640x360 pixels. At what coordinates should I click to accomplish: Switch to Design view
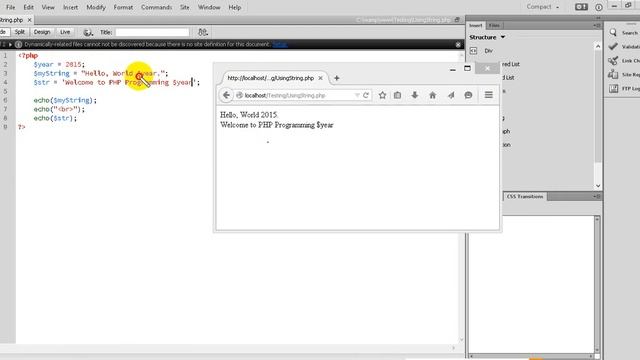[x=42, y=32]
